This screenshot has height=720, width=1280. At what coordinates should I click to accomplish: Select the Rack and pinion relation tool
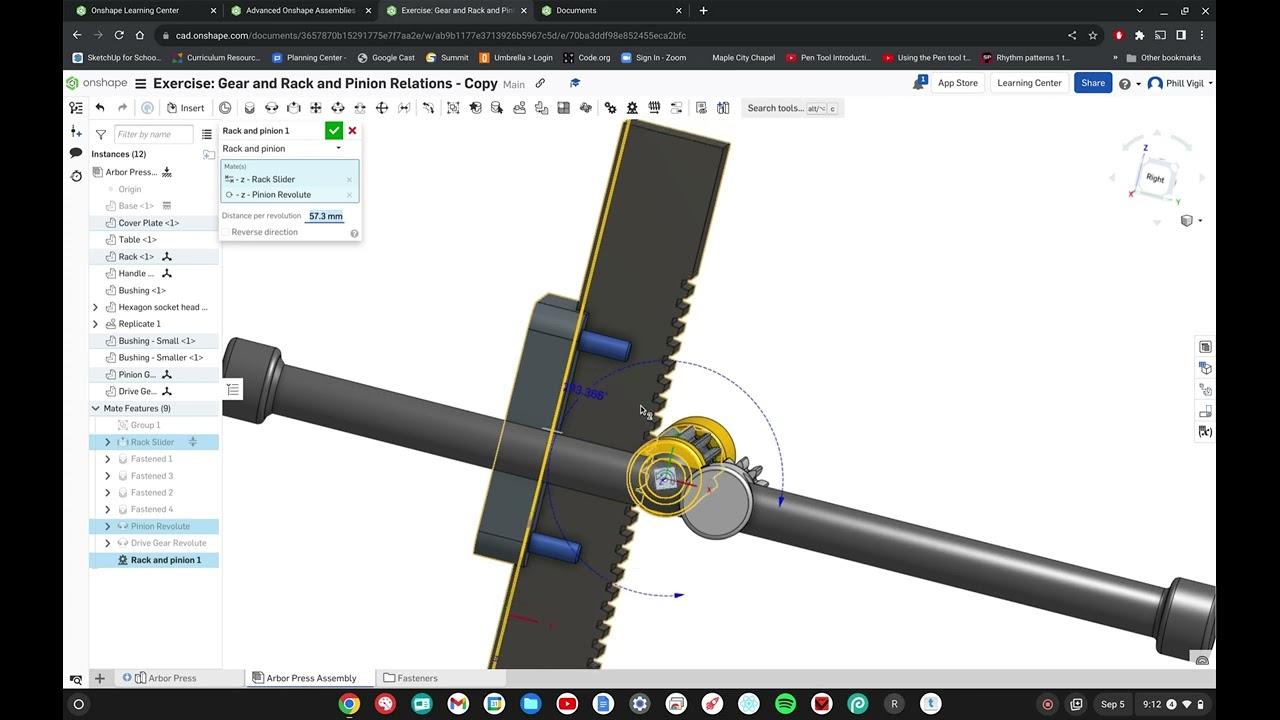click(632, 108)
